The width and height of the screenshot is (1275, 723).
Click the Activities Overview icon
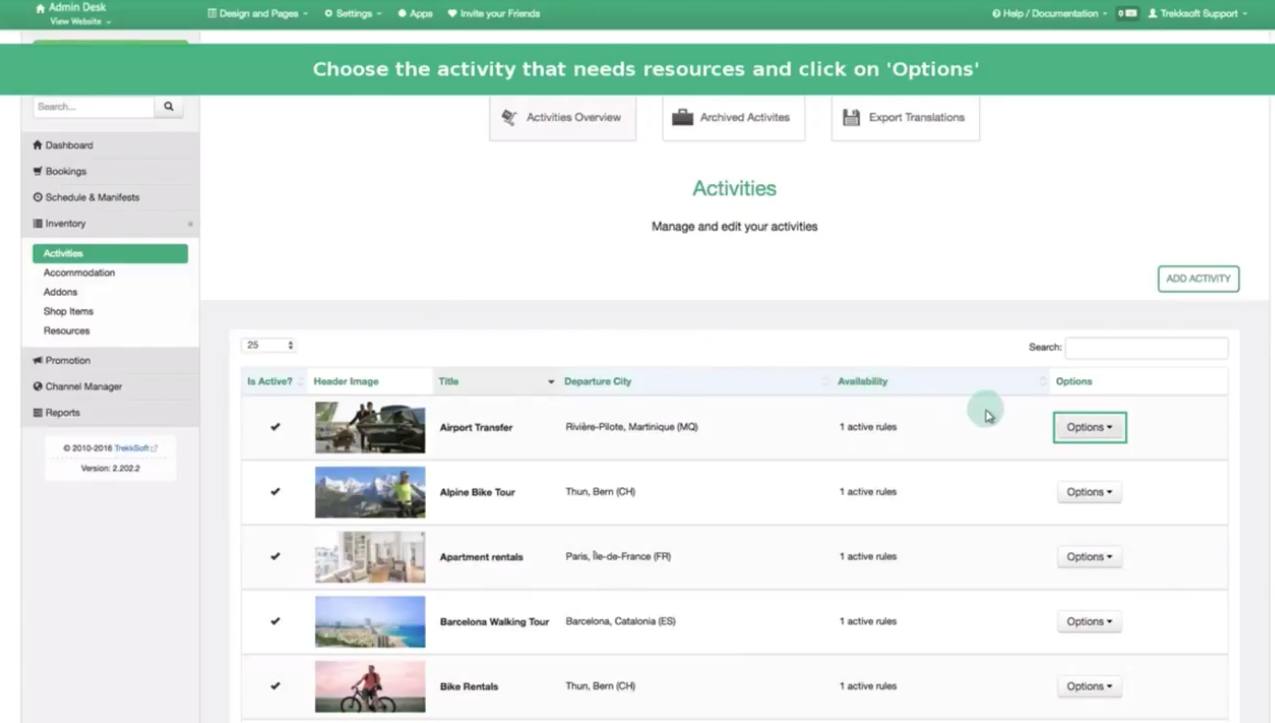(x=510, y=117)
